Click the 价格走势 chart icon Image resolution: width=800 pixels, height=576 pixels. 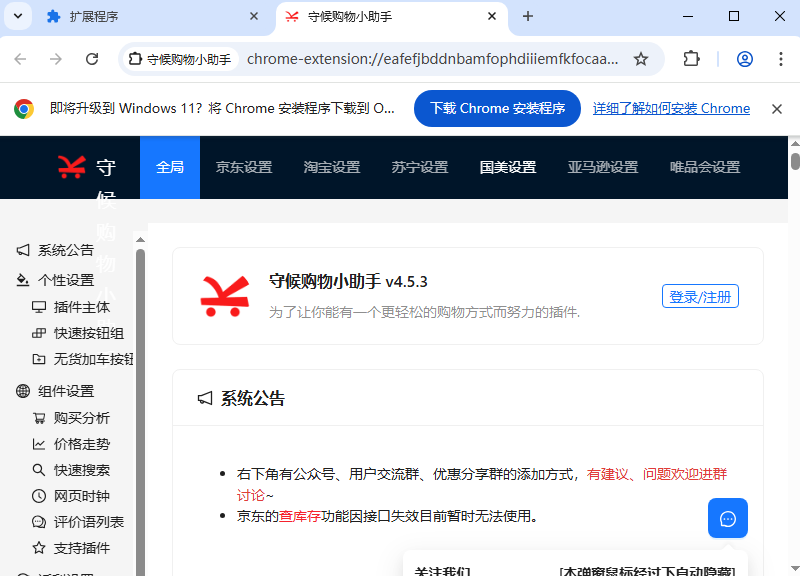(39, 444)
